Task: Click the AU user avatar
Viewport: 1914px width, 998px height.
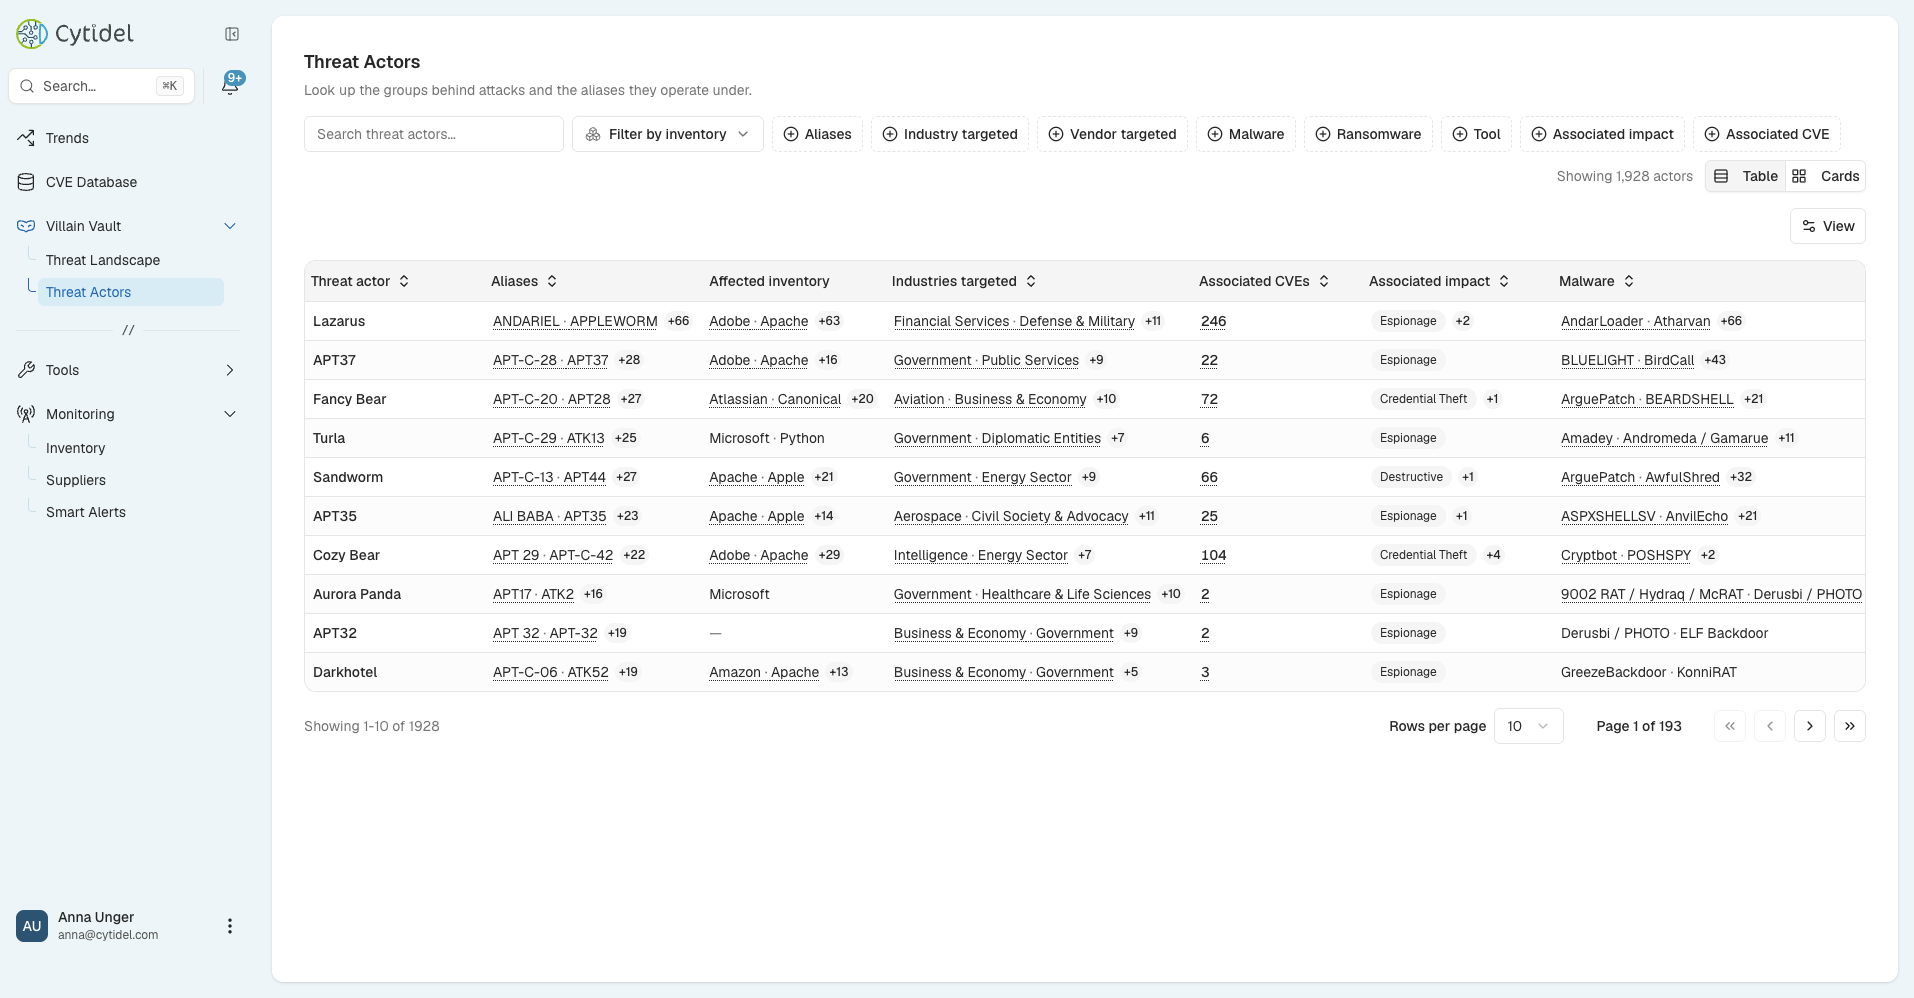Action: pyautogui.click(x=32, y=926)
